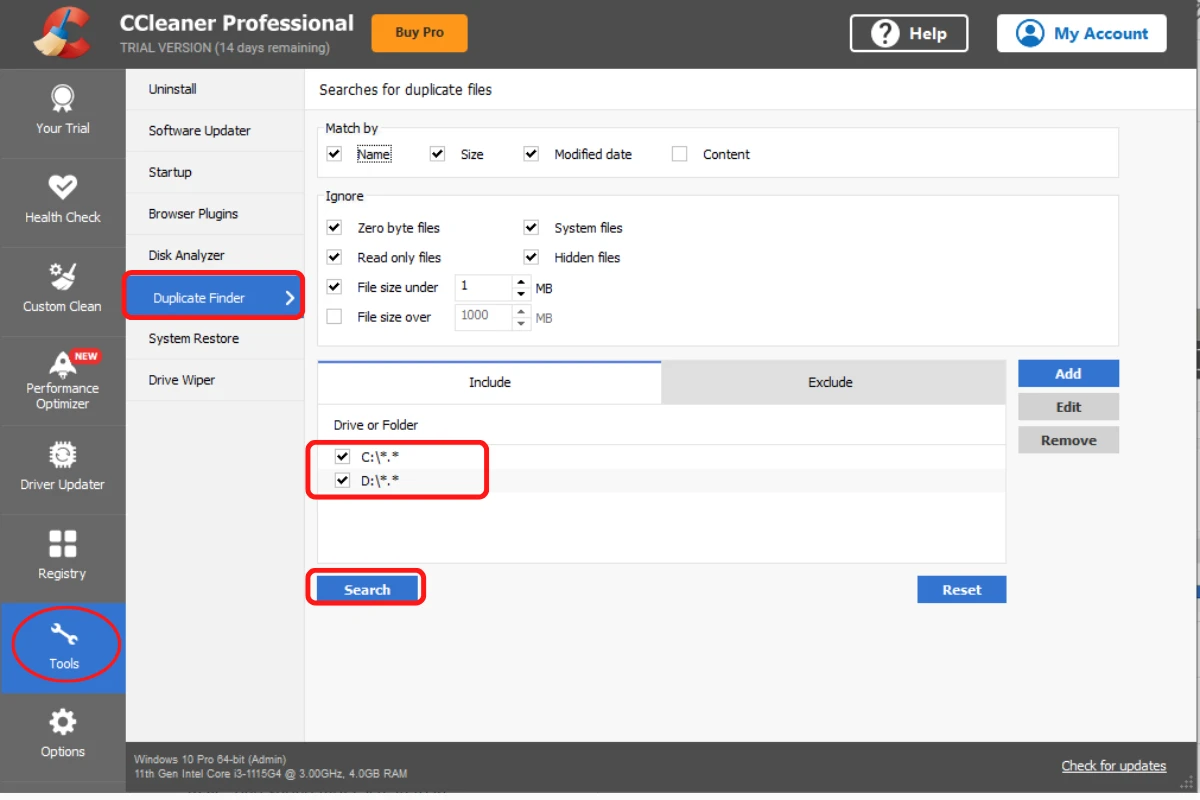The image size is (1200, 800).
Task: Click Reset button
Action: pyautogui.click(x=961, y=590)
